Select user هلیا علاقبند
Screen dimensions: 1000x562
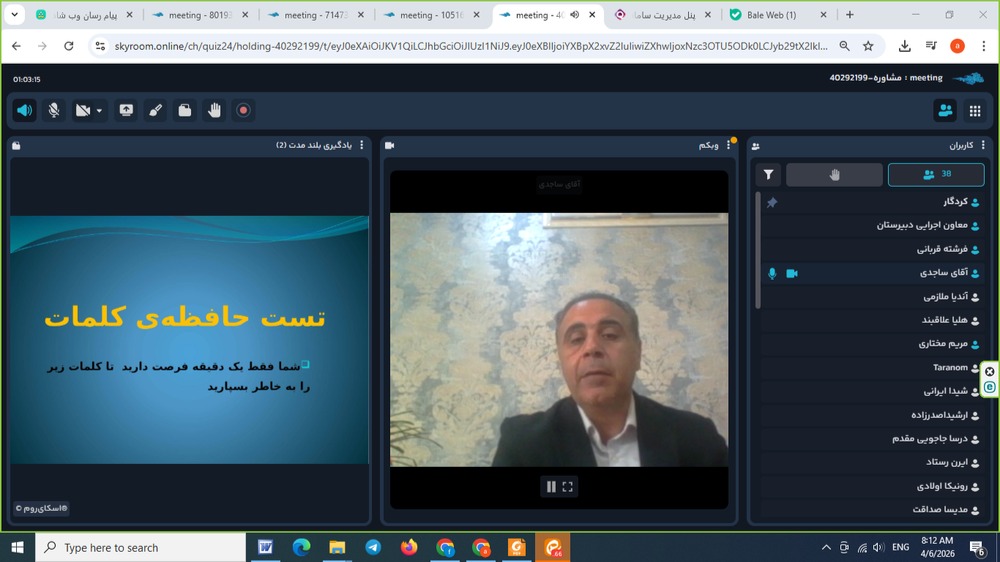click(873, 320)
